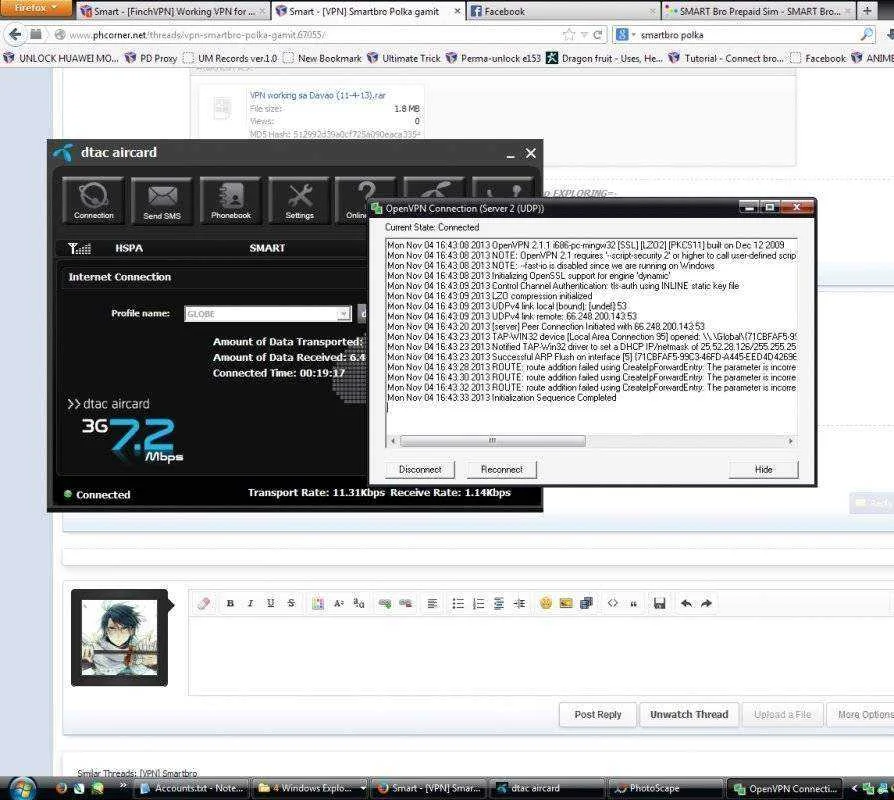Image resolution: width=894 pixels, height=800 pixels.
Task: Open the URL bar history dropdown arrow
Action: pos(584,35)
